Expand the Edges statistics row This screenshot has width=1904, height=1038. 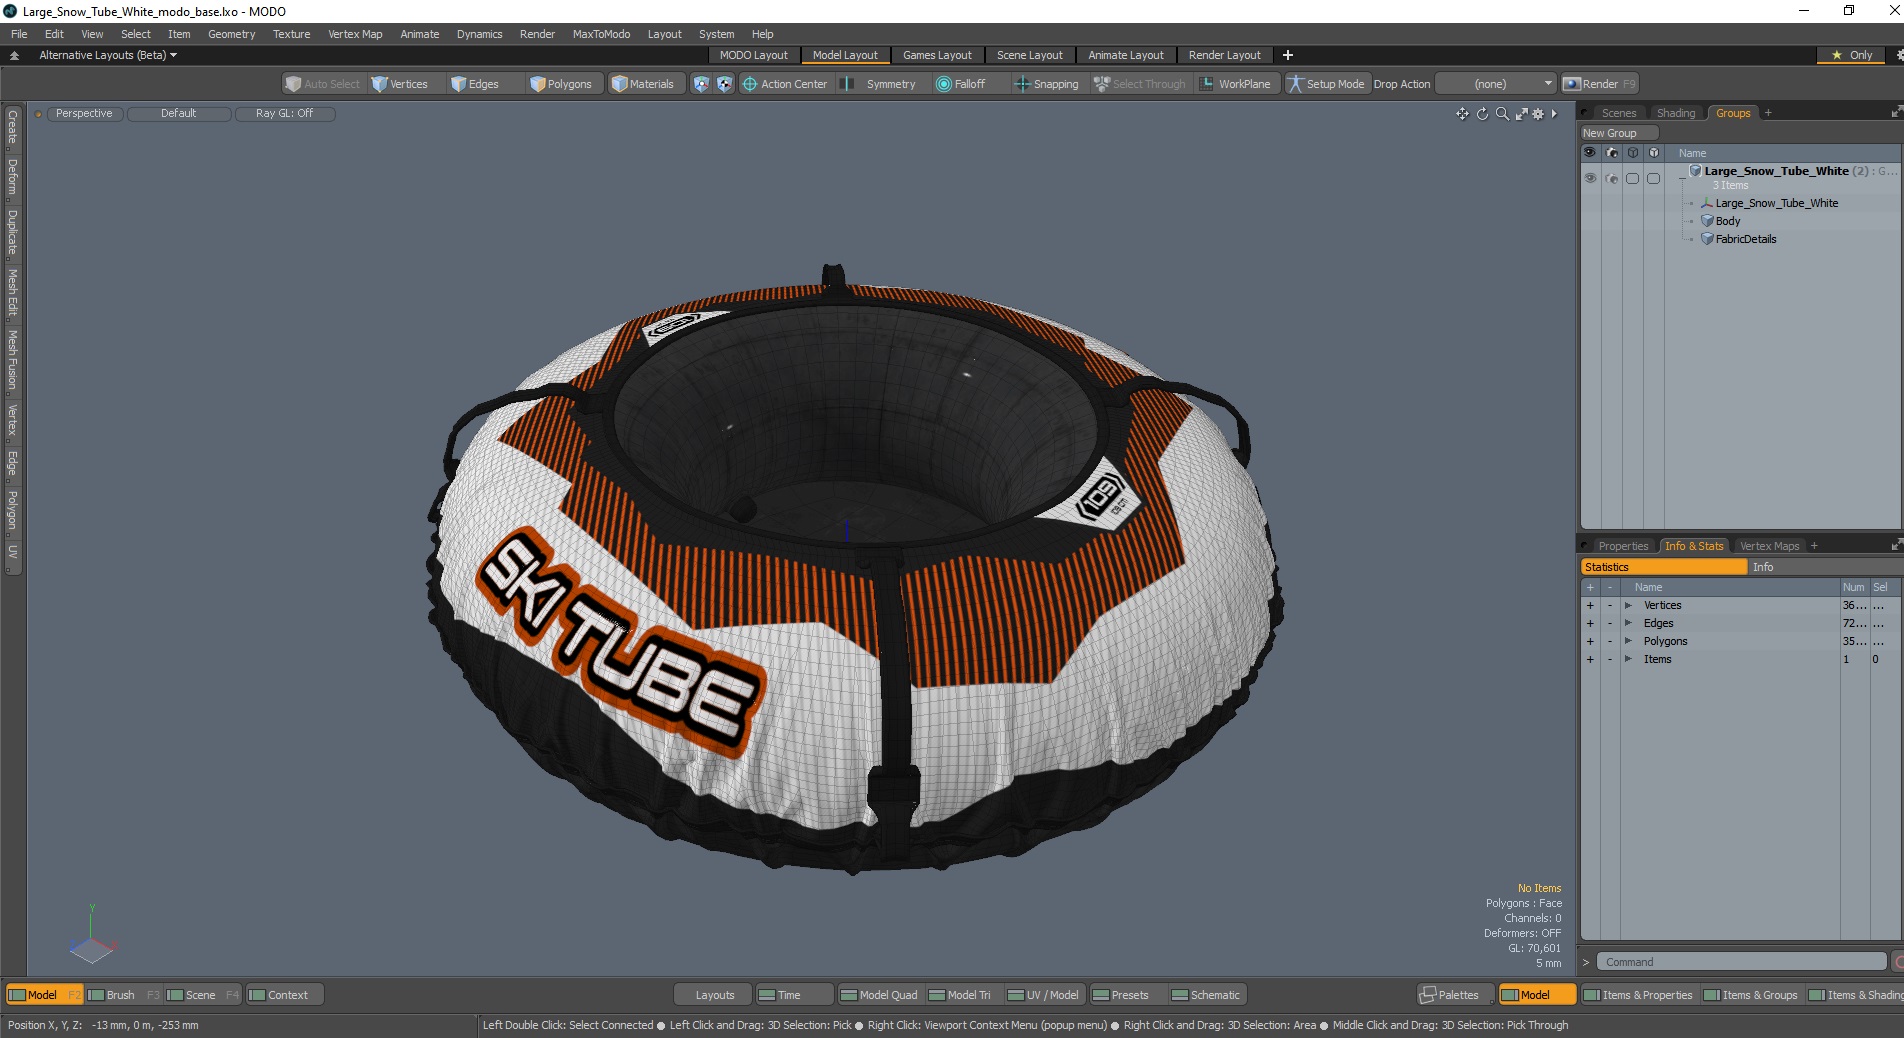[x=1628, y=623]
